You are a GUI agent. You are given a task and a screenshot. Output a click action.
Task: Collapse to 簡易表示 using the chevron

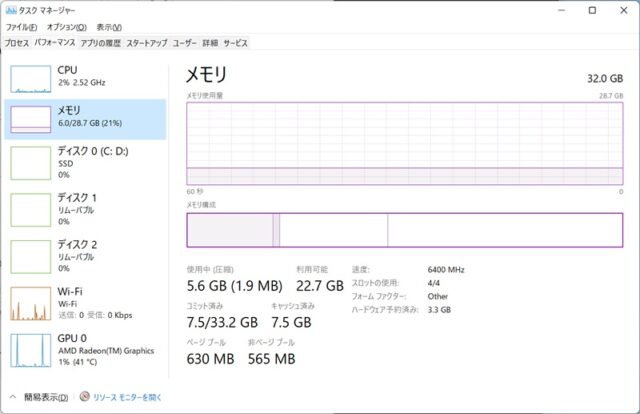tap(13, 397)
